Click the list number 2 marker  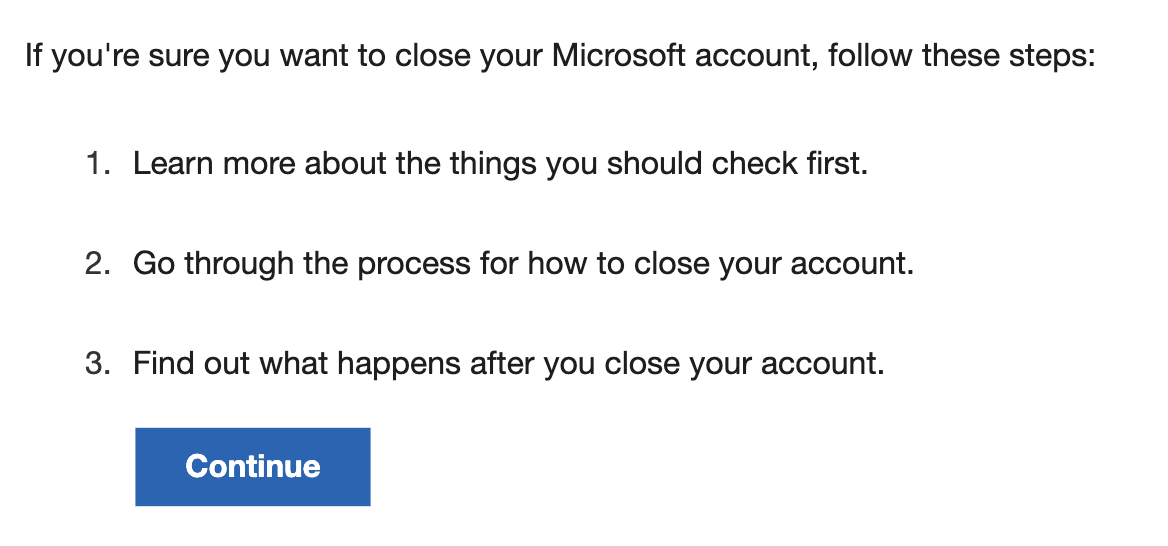[x=98, y=264]
